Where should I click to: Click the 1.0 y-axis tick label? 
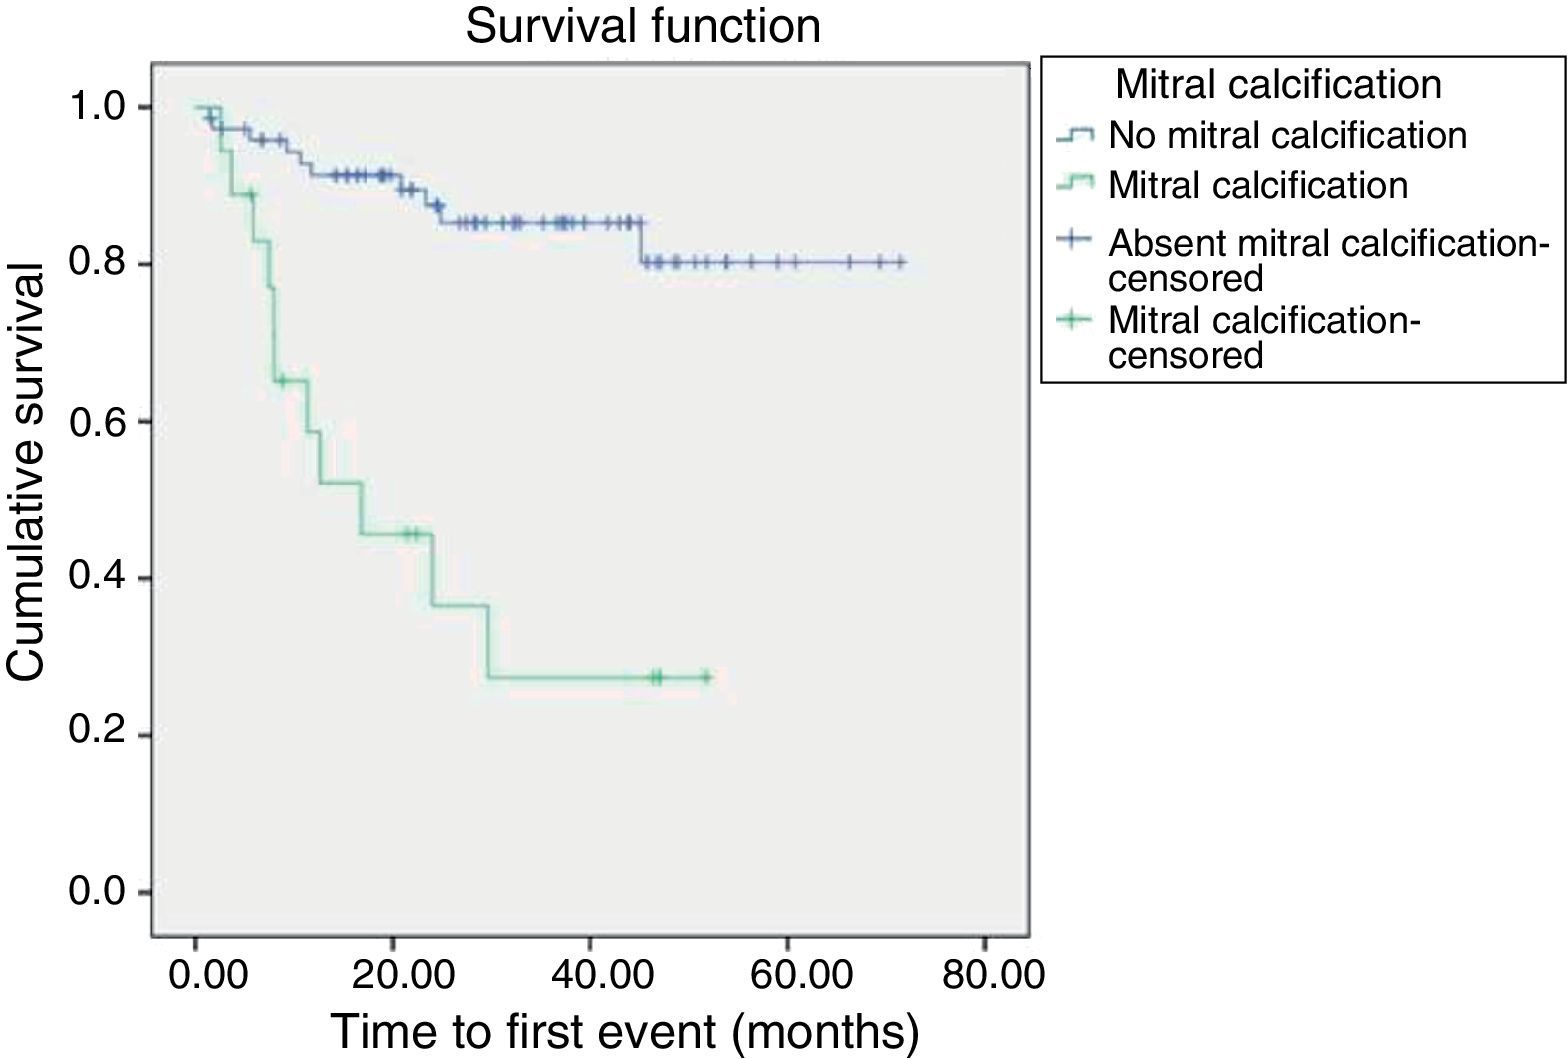tap(95, 107)
